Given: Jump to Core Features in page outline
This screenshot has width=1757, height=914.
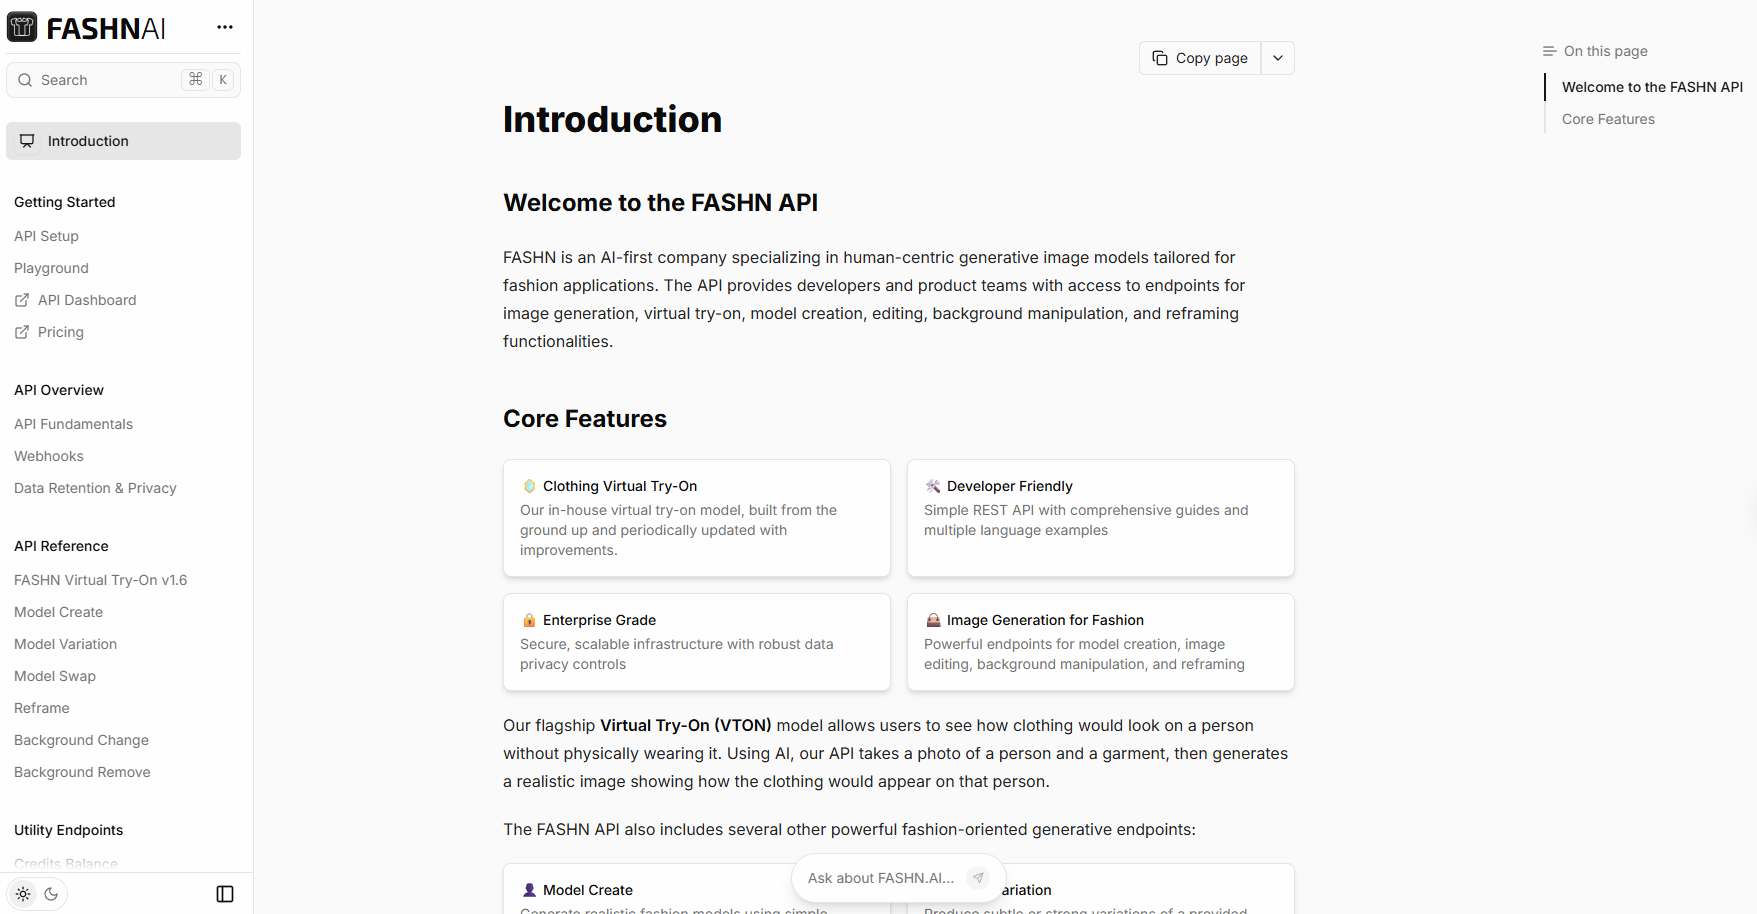Looking at the screenshot, I should (1608, 119).
